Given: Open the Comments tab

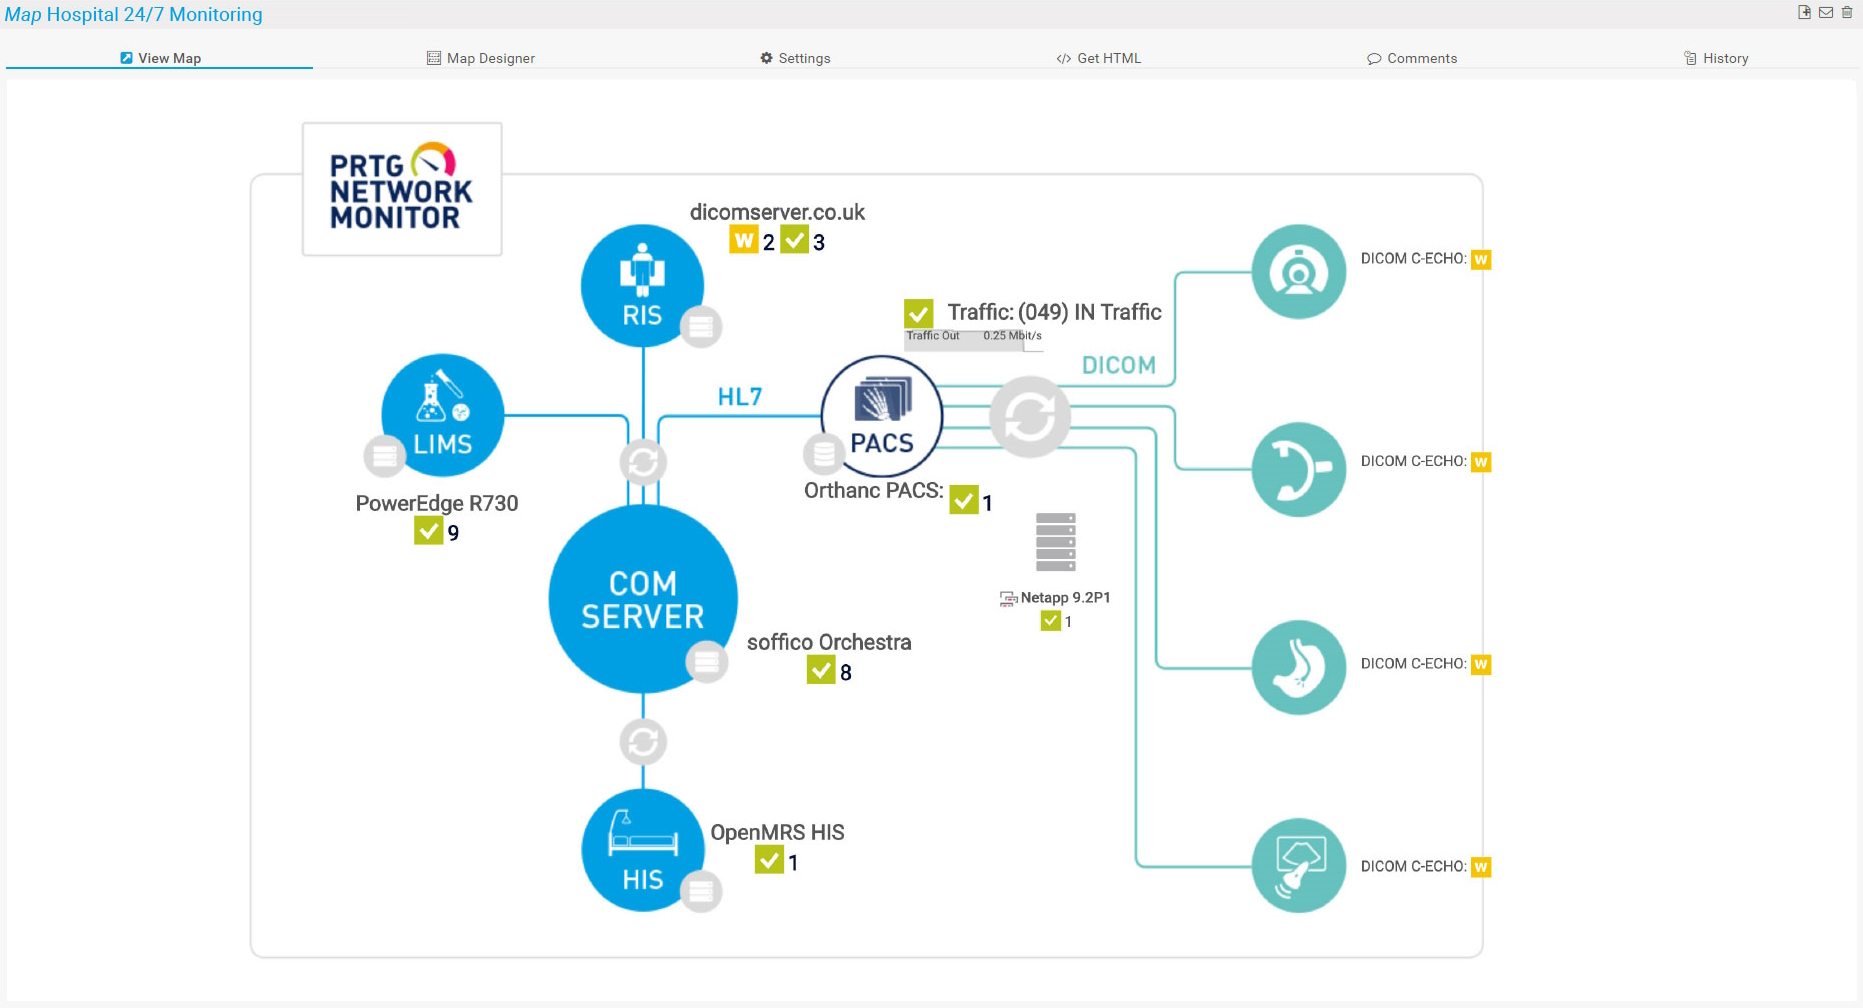Looking at the screenshot, I should 1412,58.
